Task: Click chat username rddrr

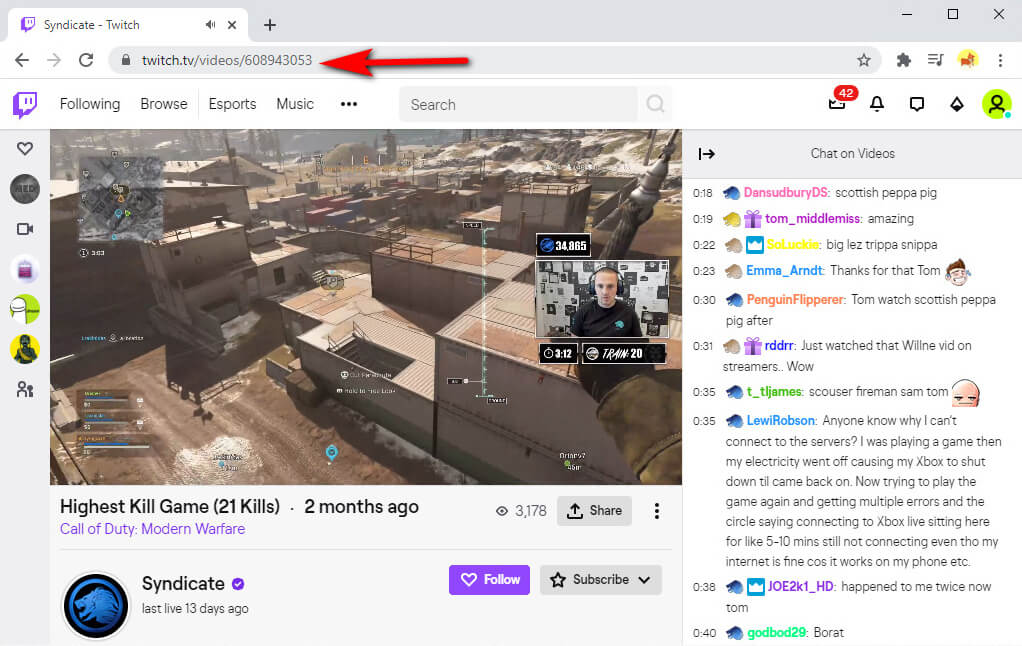Action: pyautogui.click(x=778, y=345)
